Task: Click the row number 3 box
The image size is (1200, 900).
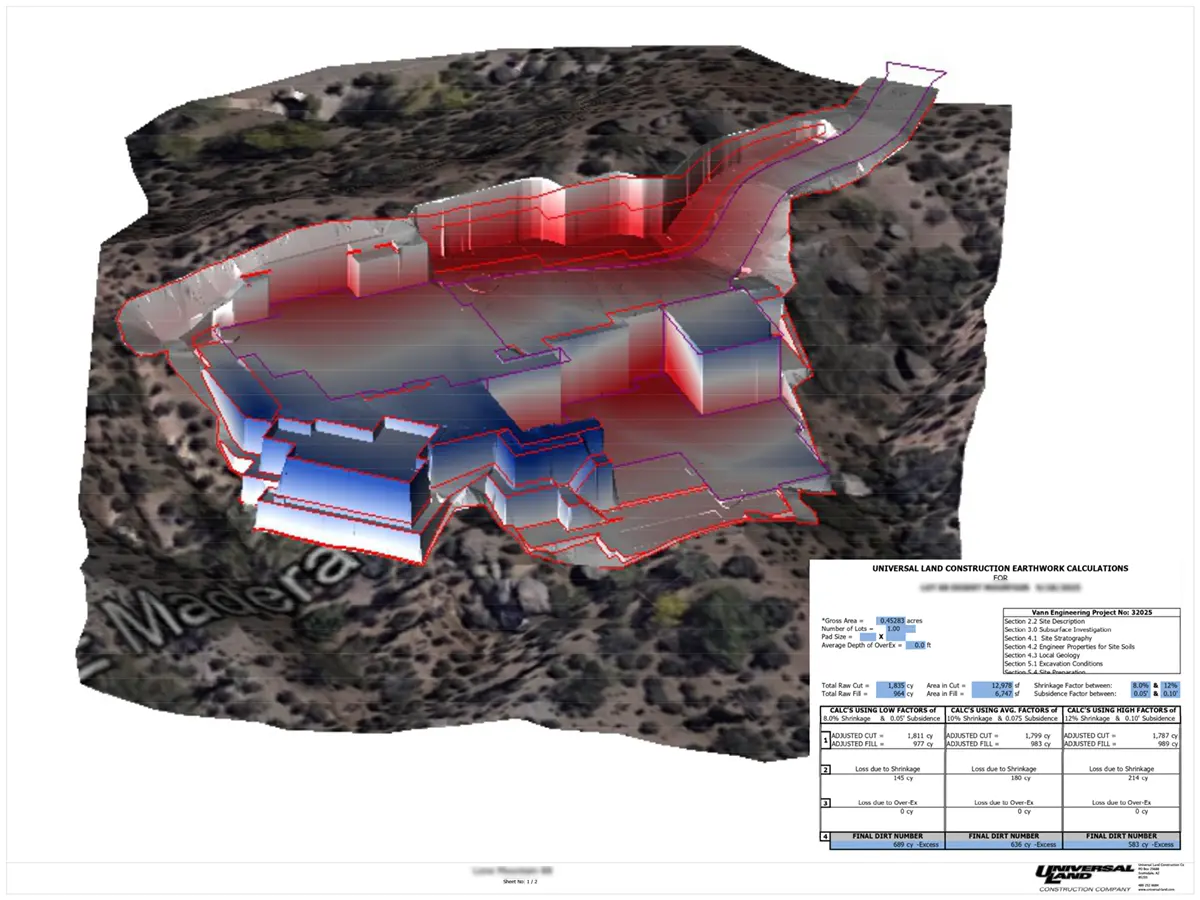Action: click(x=825, y=803)
